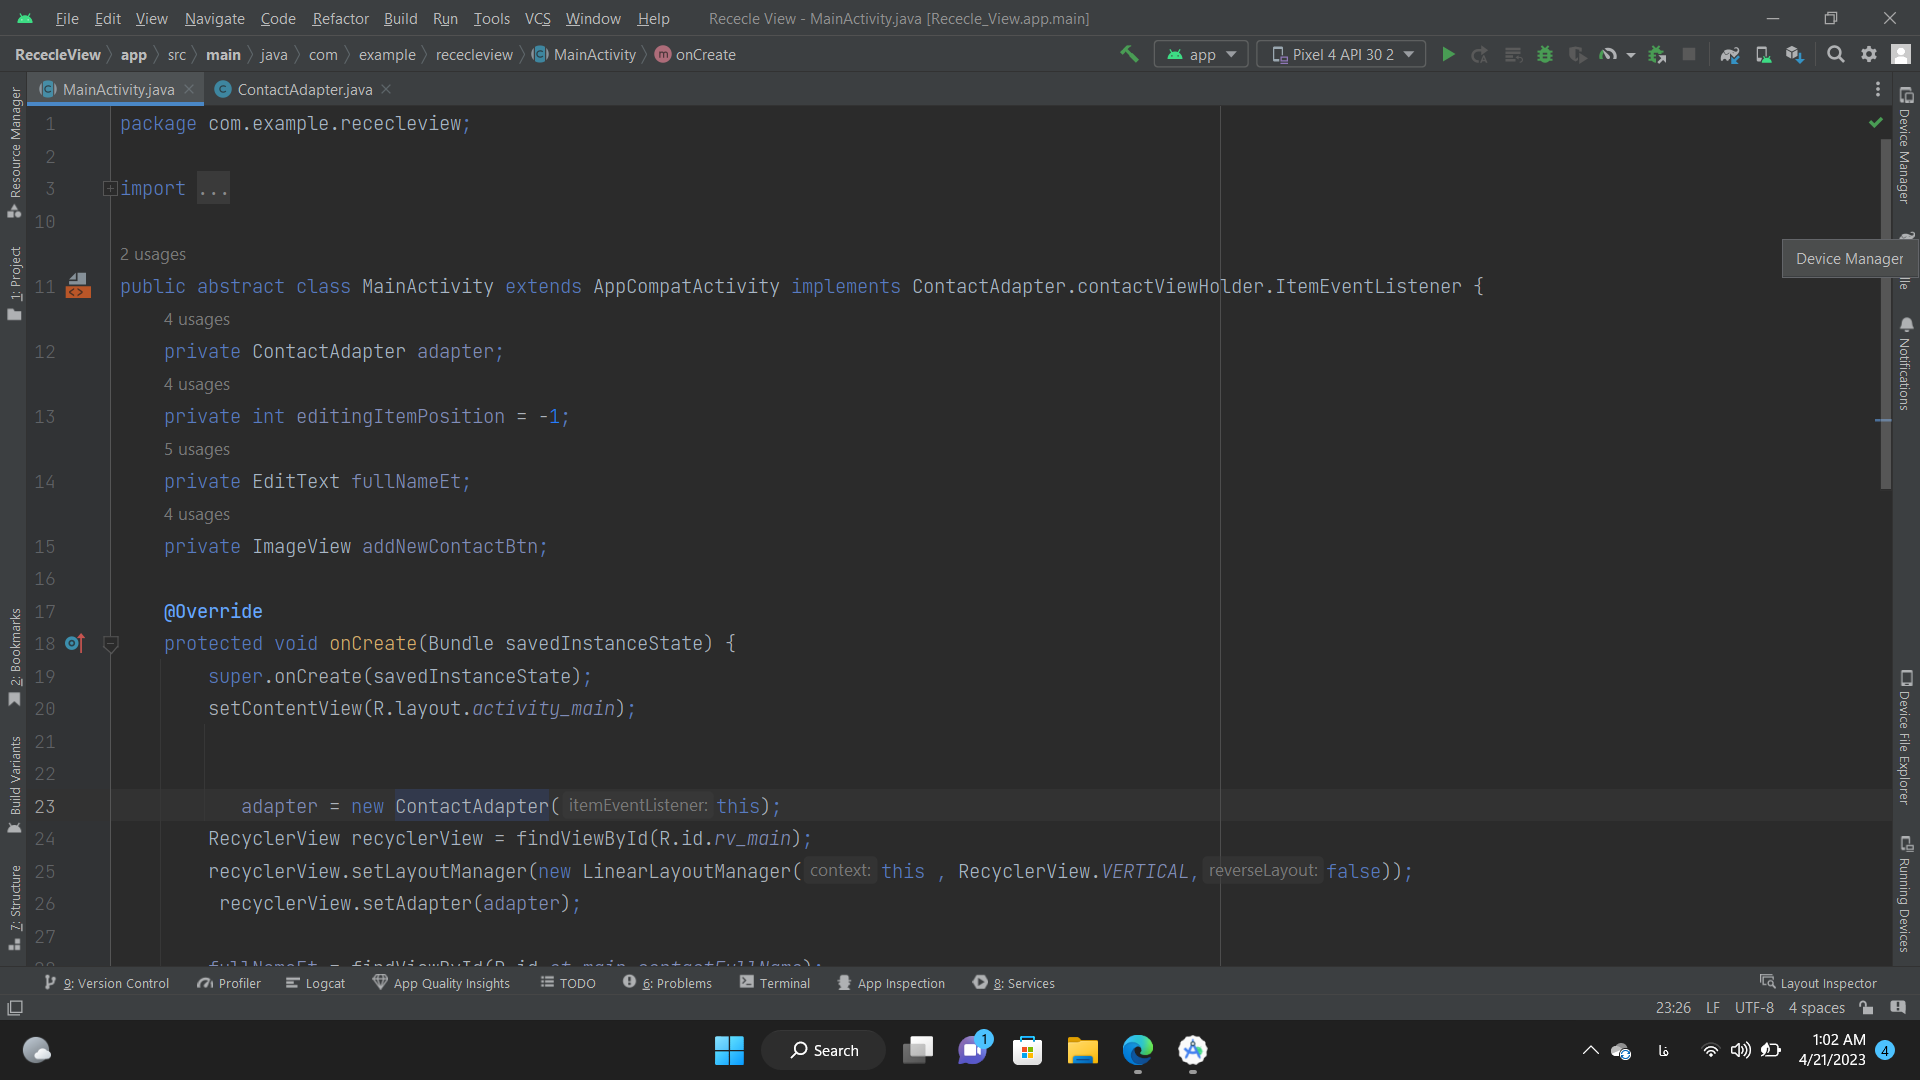Click the rececleview breadcrumb
This screenshot has height=1080, width=1920.
474,54
